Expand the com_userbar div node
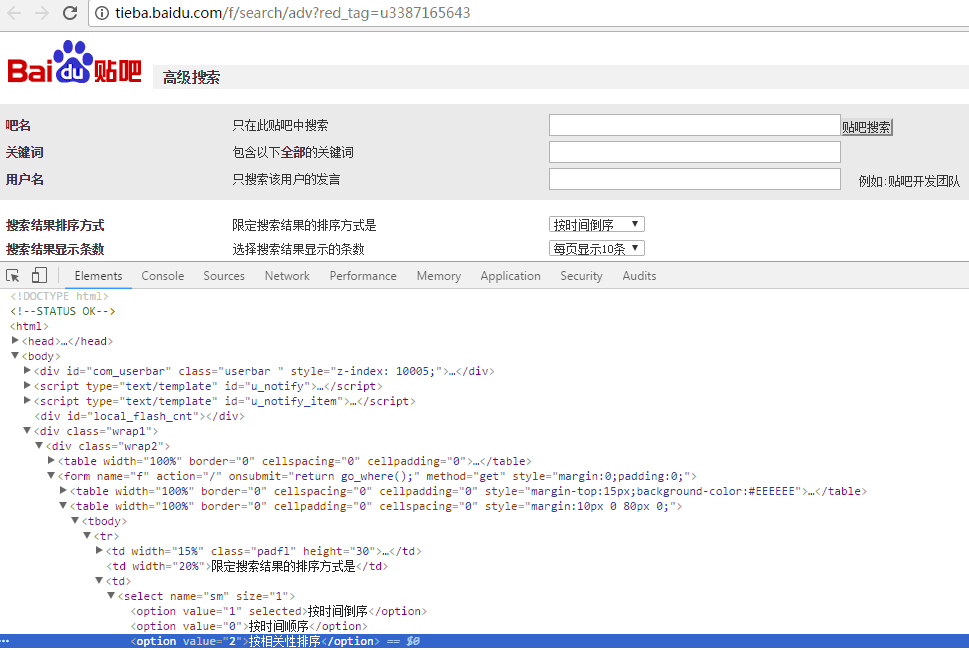 point(27,370)
